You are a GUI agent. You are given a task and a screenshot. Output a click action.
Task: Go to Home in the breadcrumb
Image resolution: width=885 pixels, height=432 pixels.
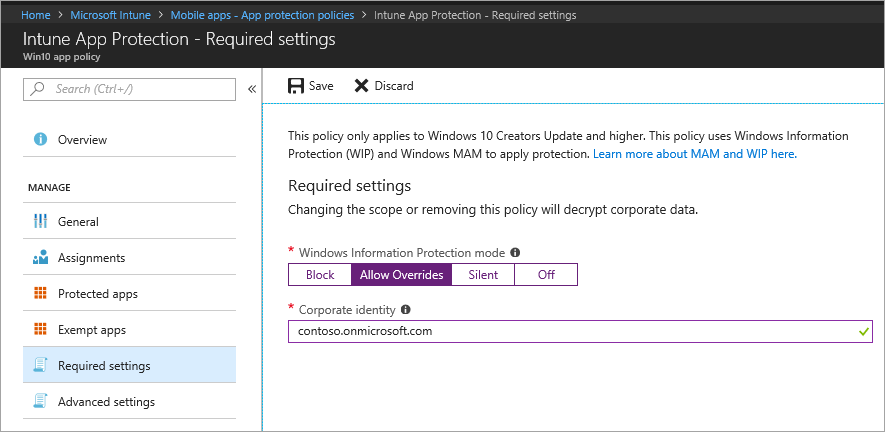pos(36,15)
